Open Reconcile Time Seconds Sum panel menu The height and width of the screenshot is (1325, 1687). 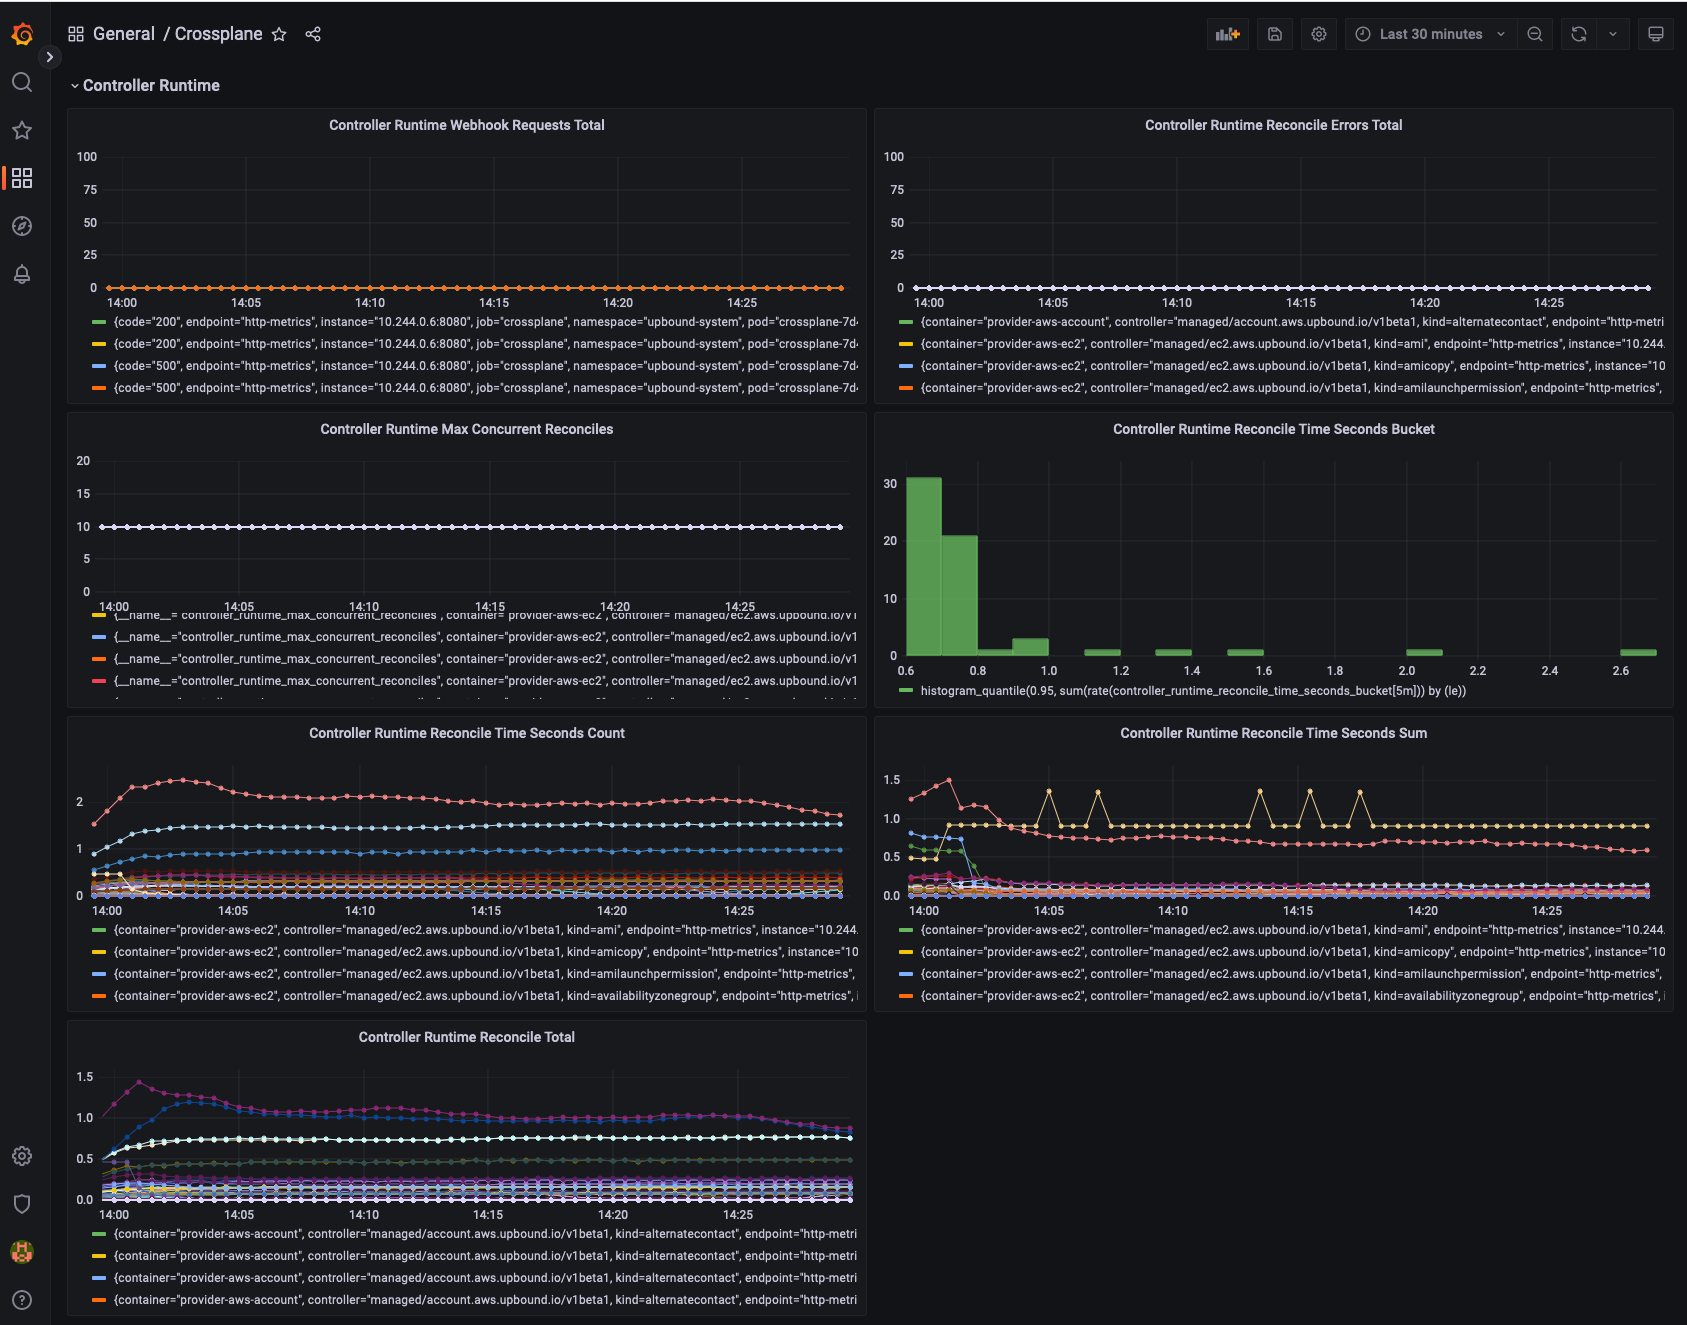pyautogui.click(x=1273, y=733)
